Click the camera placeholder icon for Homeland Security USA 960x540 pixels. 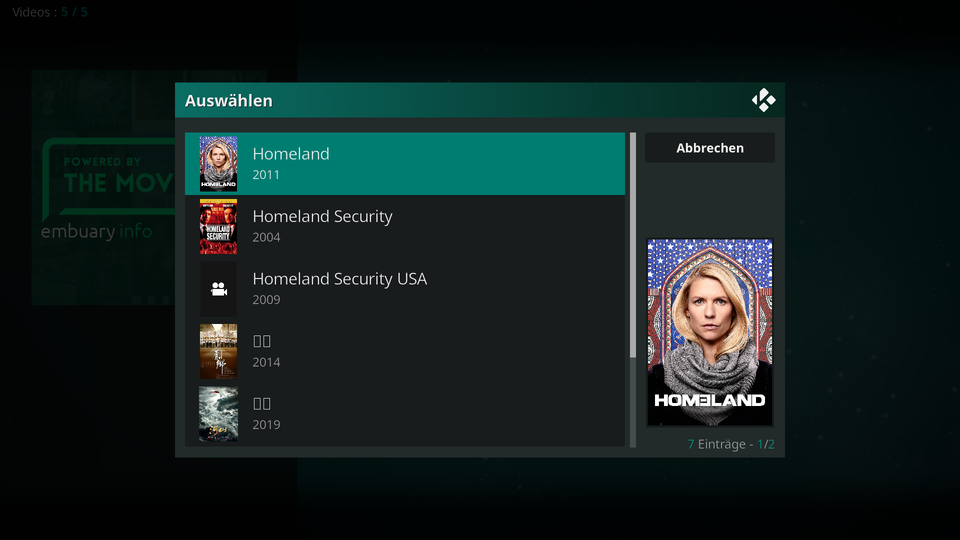coord(219,289)
